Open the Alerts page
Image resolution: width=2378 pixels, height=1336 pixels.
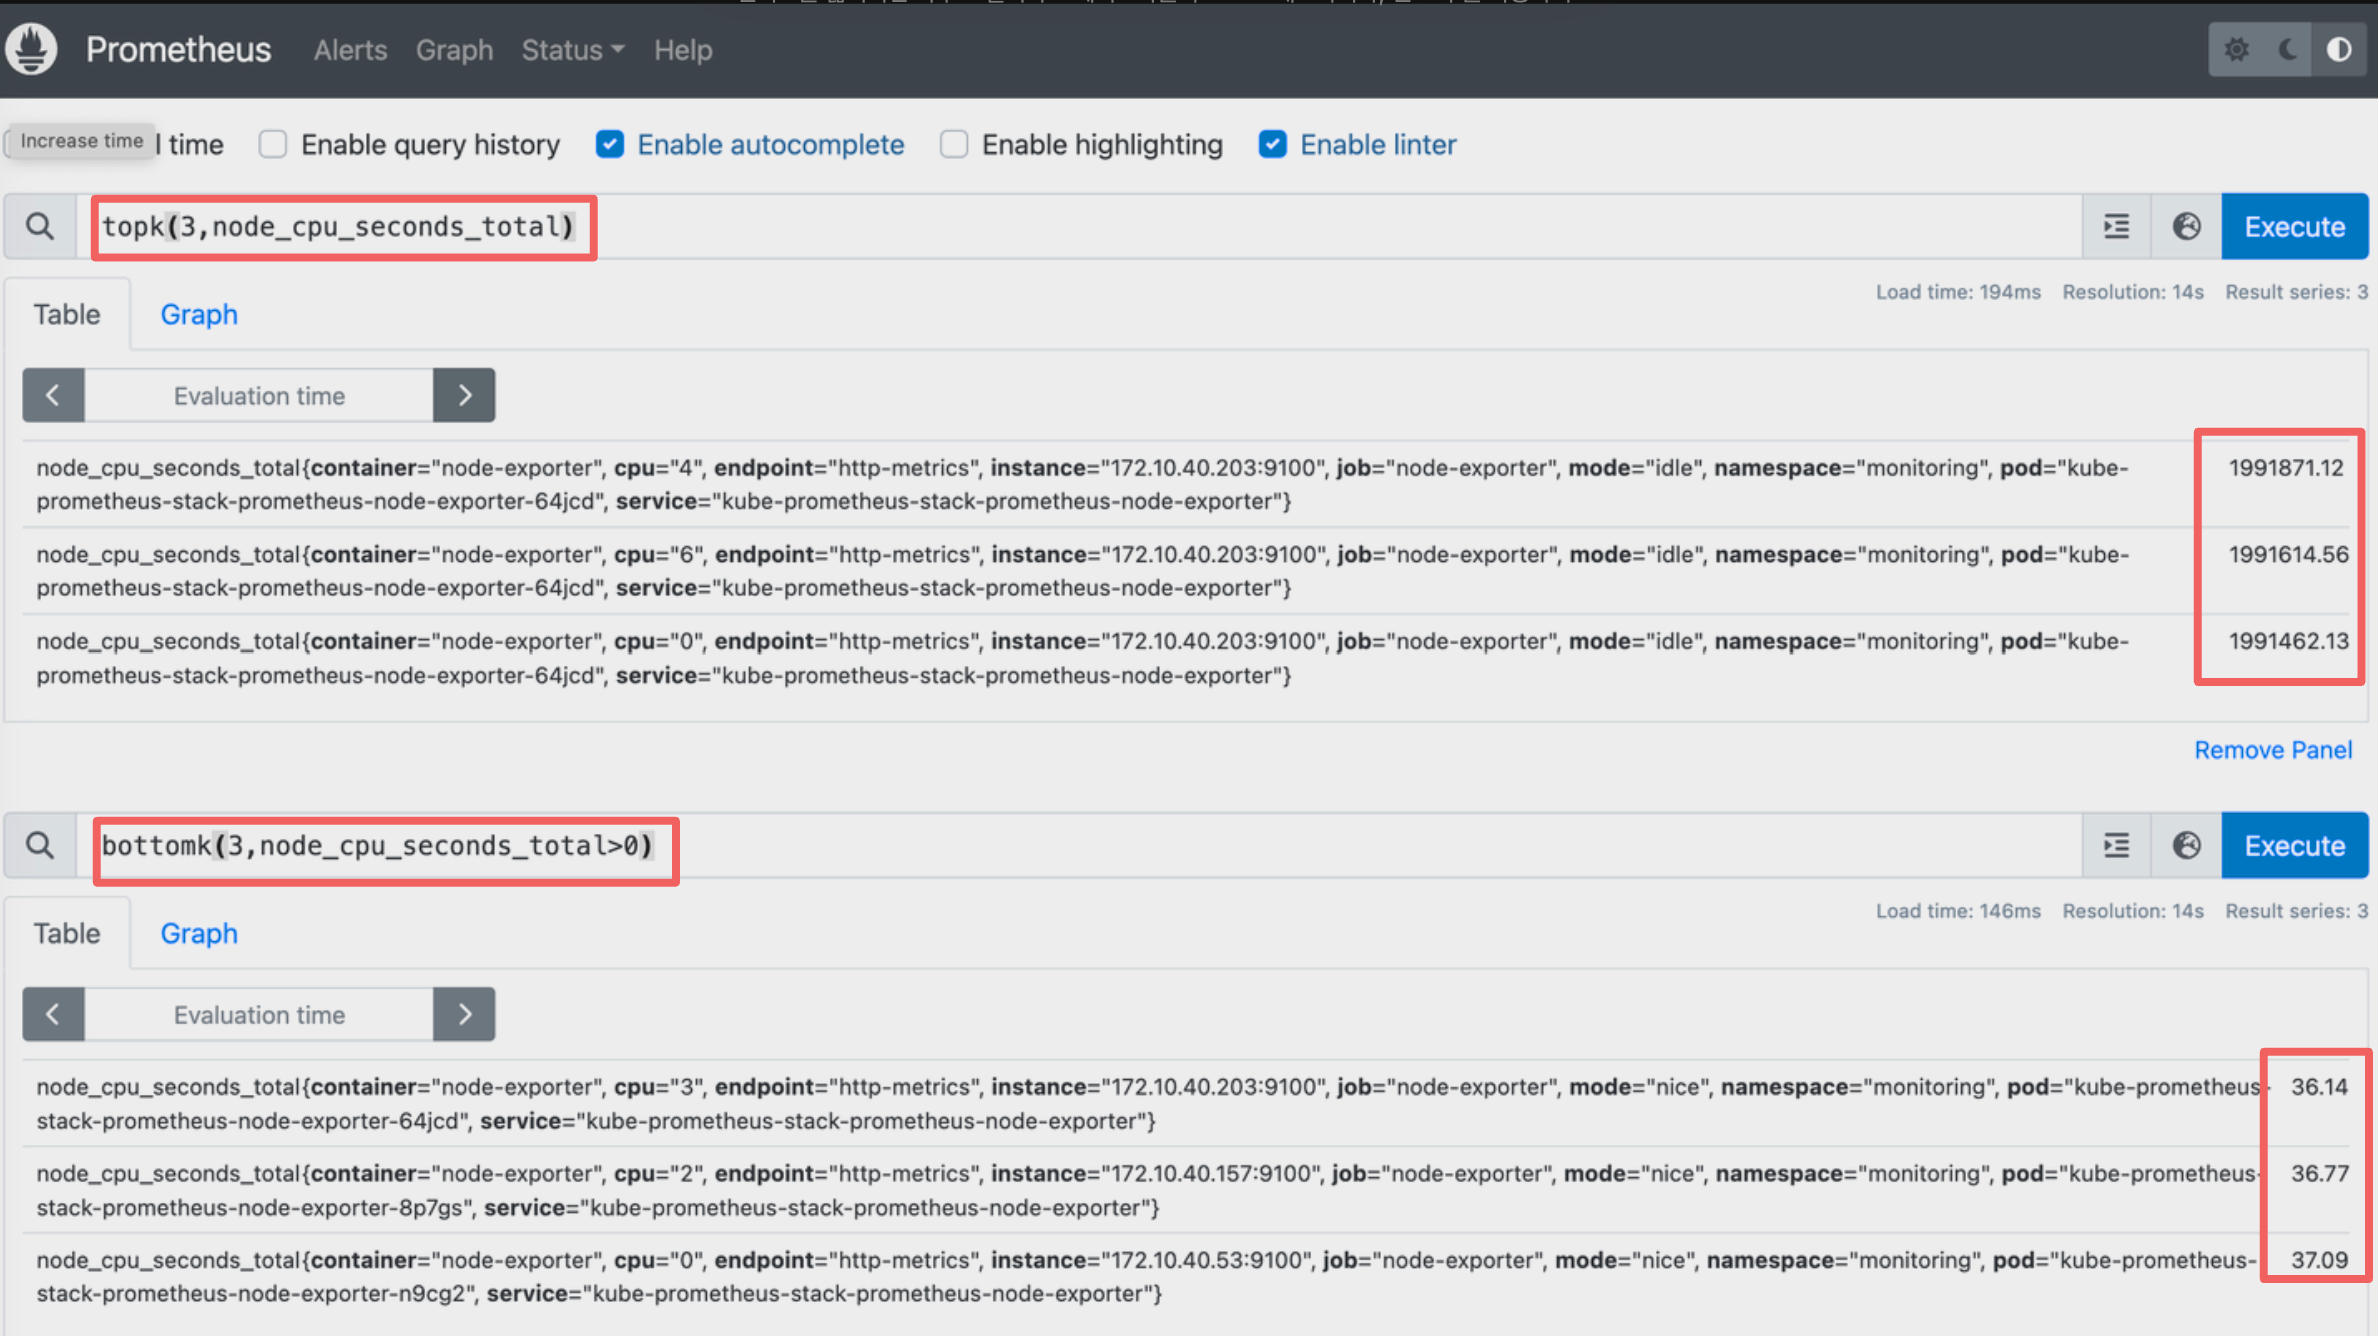tap(350, 50)
